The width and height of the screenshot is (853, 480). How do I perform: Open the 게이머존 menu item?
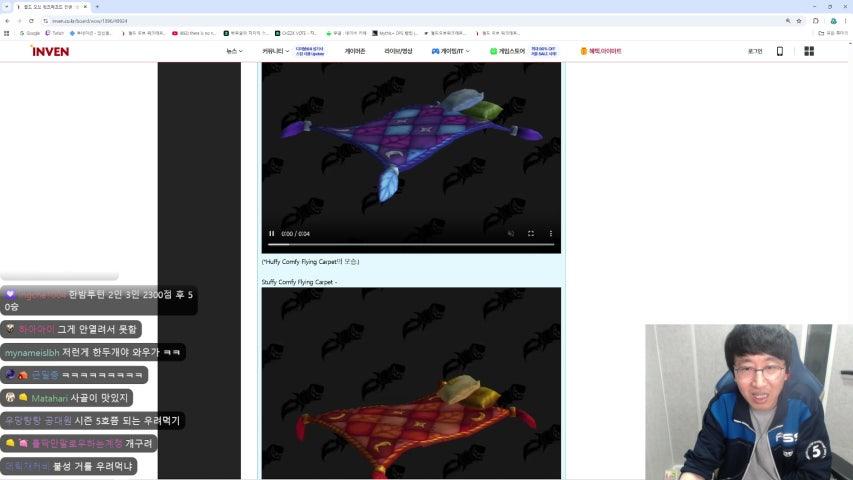click(355, 51)
